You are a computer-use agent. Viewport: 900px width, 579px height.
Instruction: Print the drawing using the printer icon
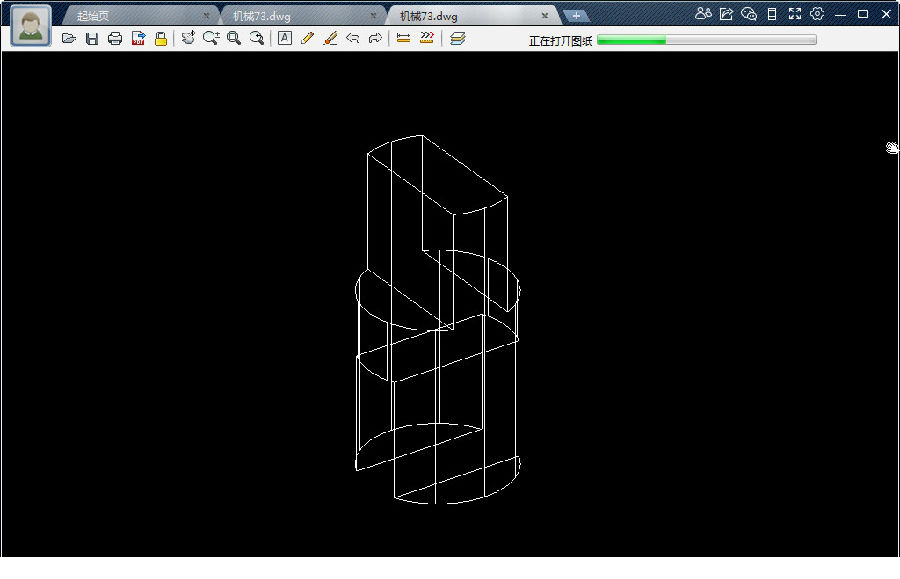[x=115, y=38]
